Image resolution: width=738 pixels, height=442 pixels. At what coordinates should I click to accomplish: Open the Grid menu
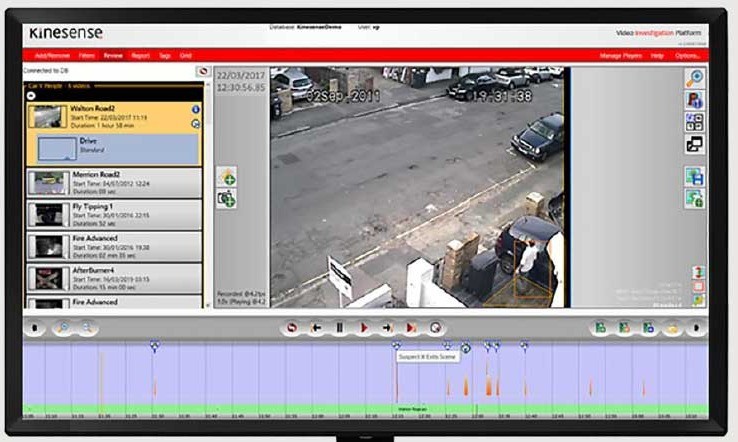coord(185,56)
